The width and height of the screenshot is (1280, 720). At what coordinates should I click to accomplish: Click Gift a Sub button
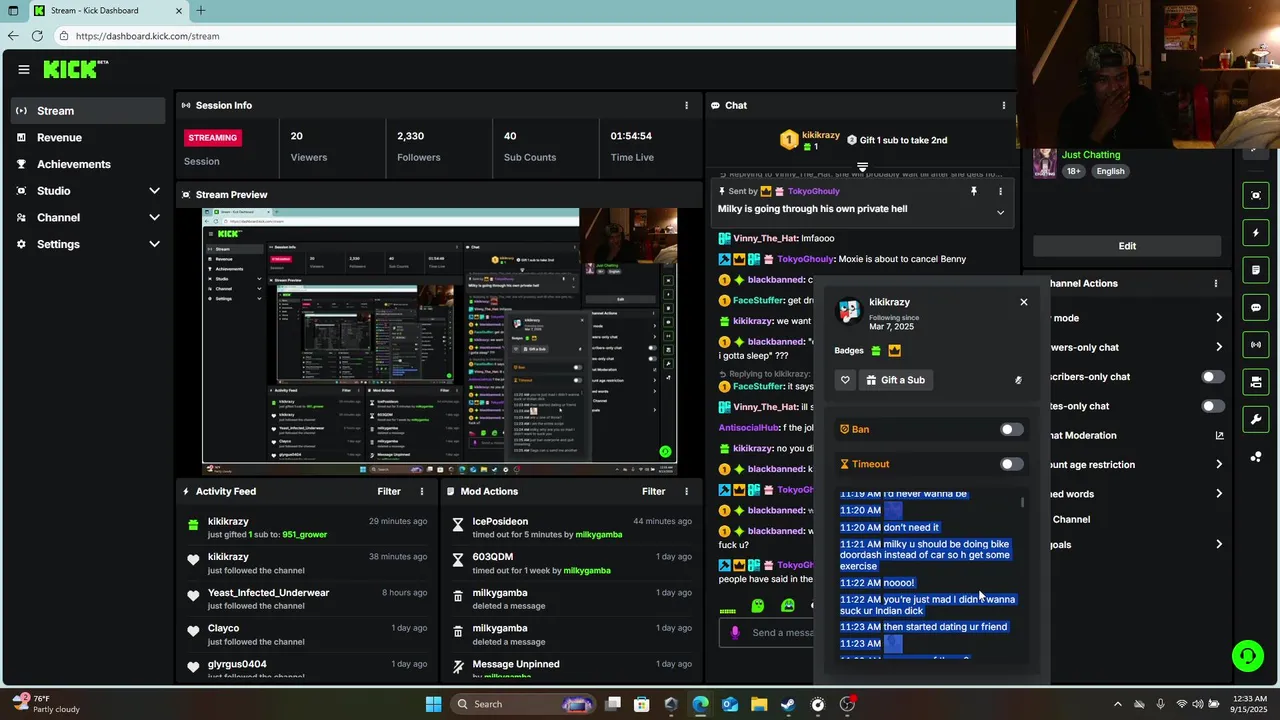[x=895, y=380]
